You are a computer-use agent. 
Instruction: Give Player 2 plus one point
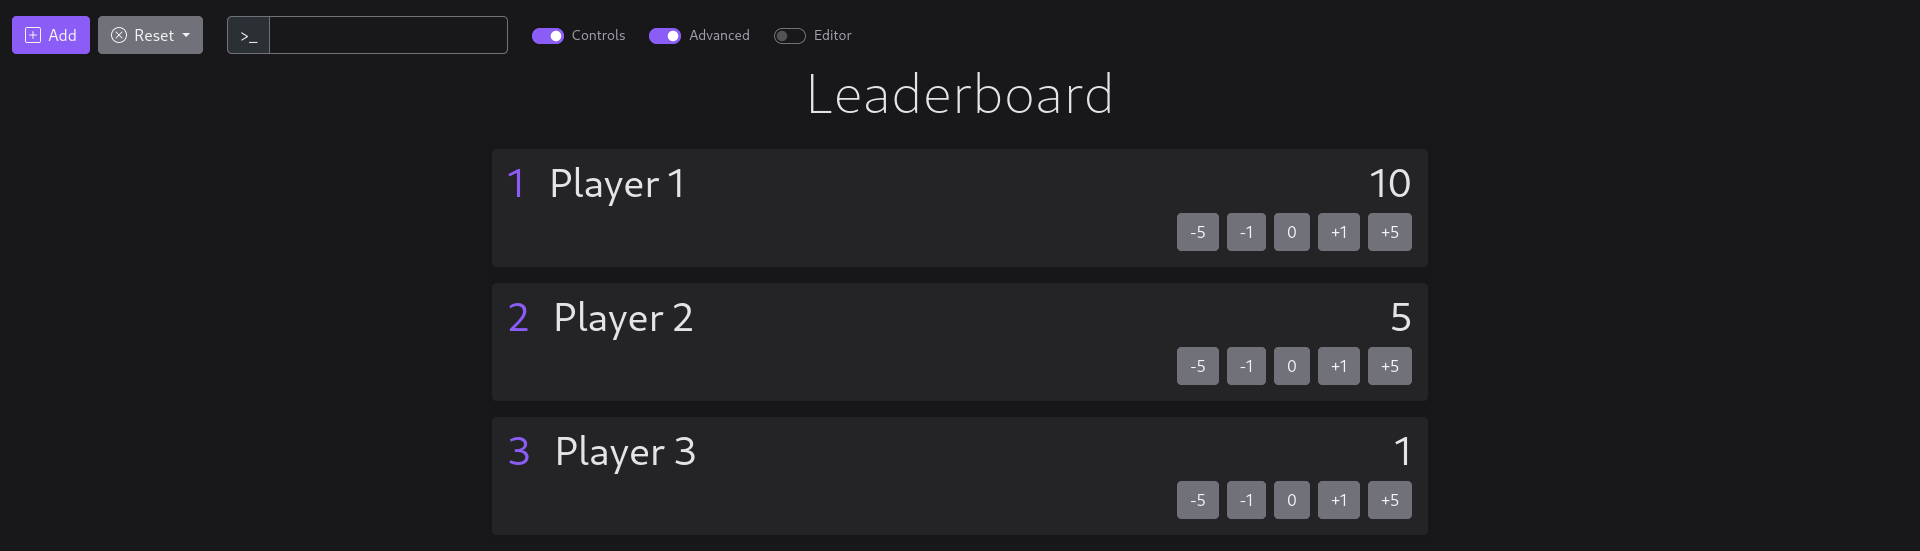pyautogui.click(x=1338, y=366)
